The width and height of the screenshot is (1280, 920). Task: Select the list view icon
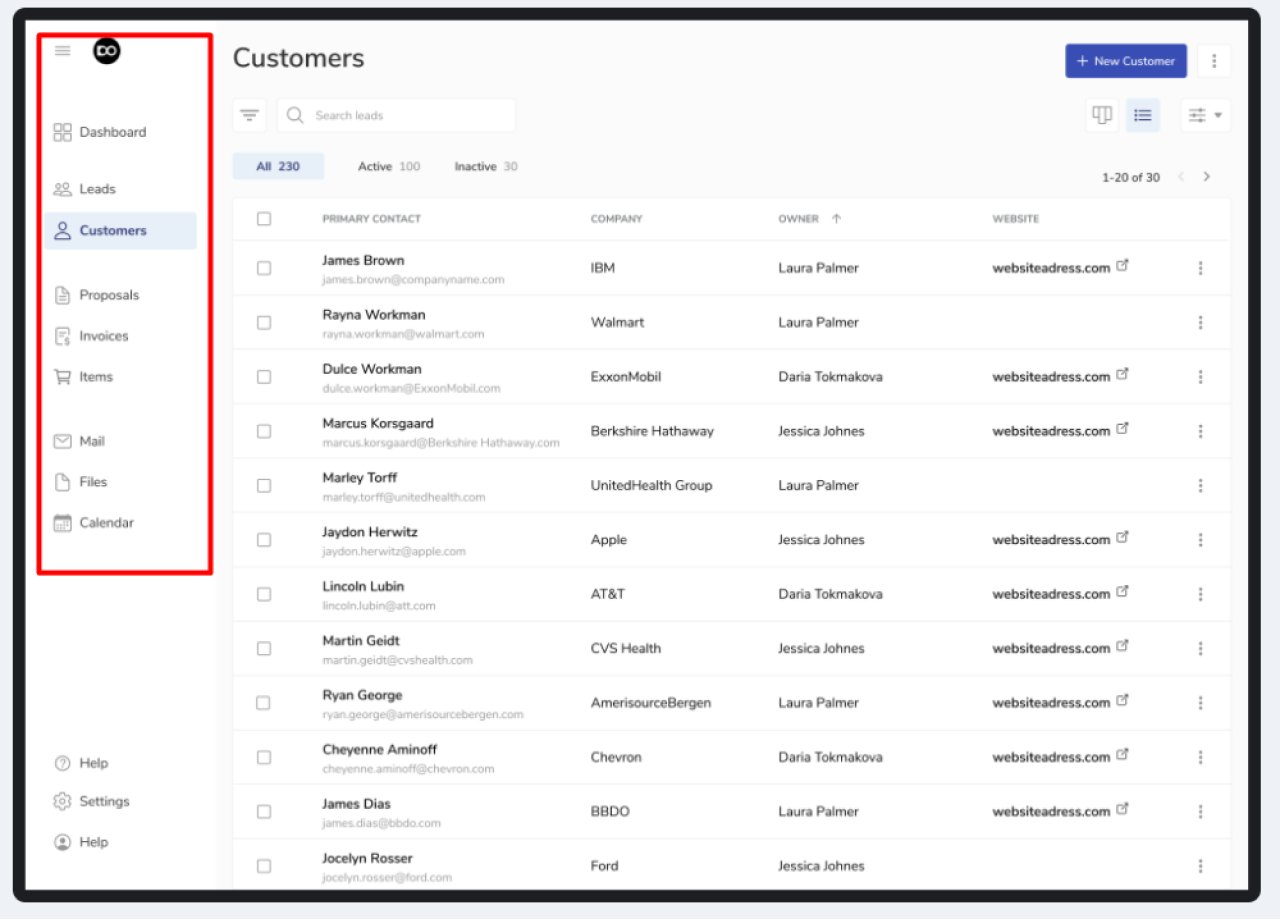(1142, 114)
